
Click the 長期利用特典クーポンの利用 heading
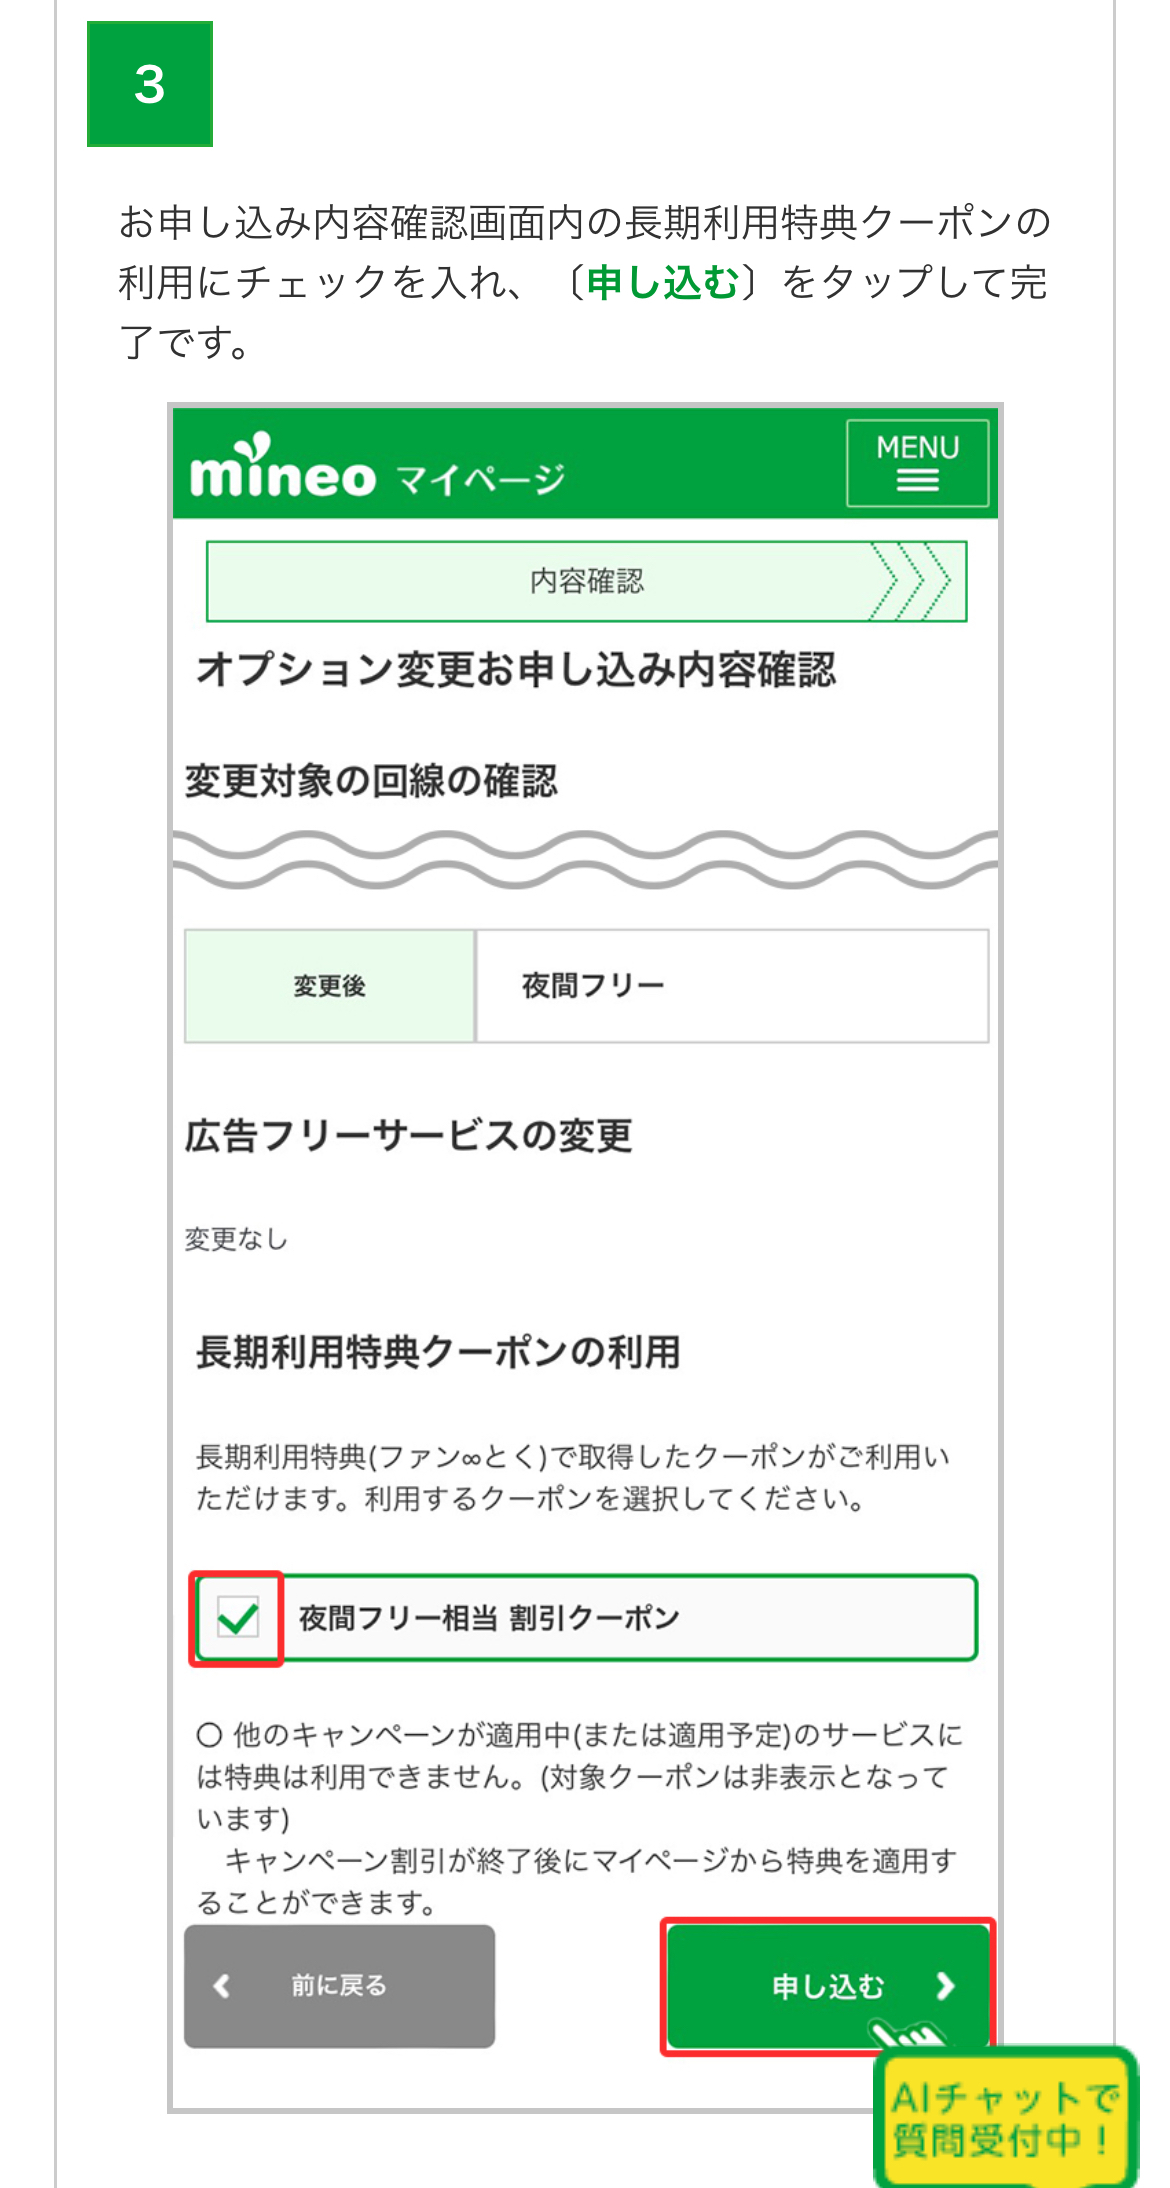(438, 1352)
